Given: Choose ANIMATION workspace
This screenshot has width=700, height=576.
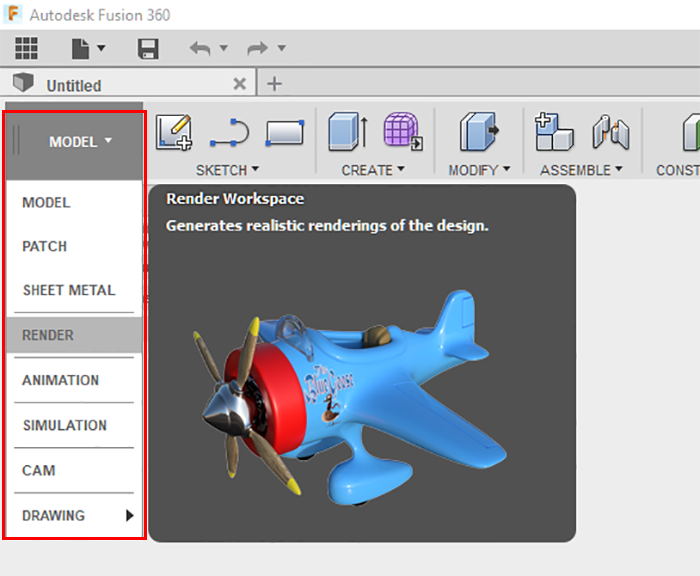Looking at the screenshot, I should coord(75,380).
